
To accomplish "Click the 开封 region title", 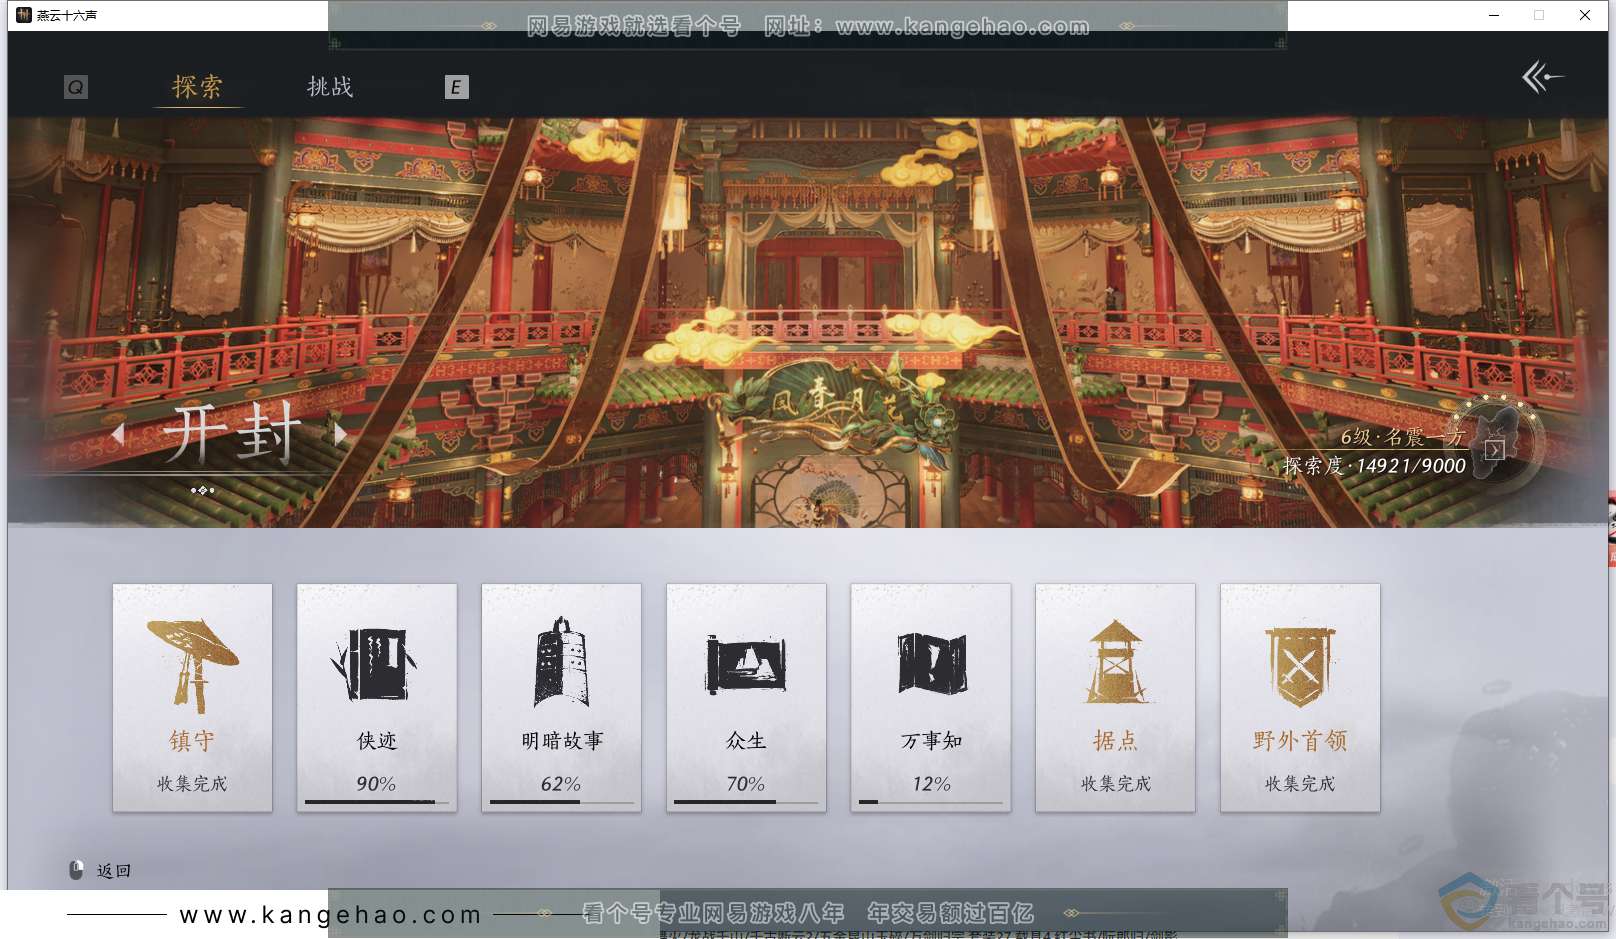I will (x=231, y=433).
